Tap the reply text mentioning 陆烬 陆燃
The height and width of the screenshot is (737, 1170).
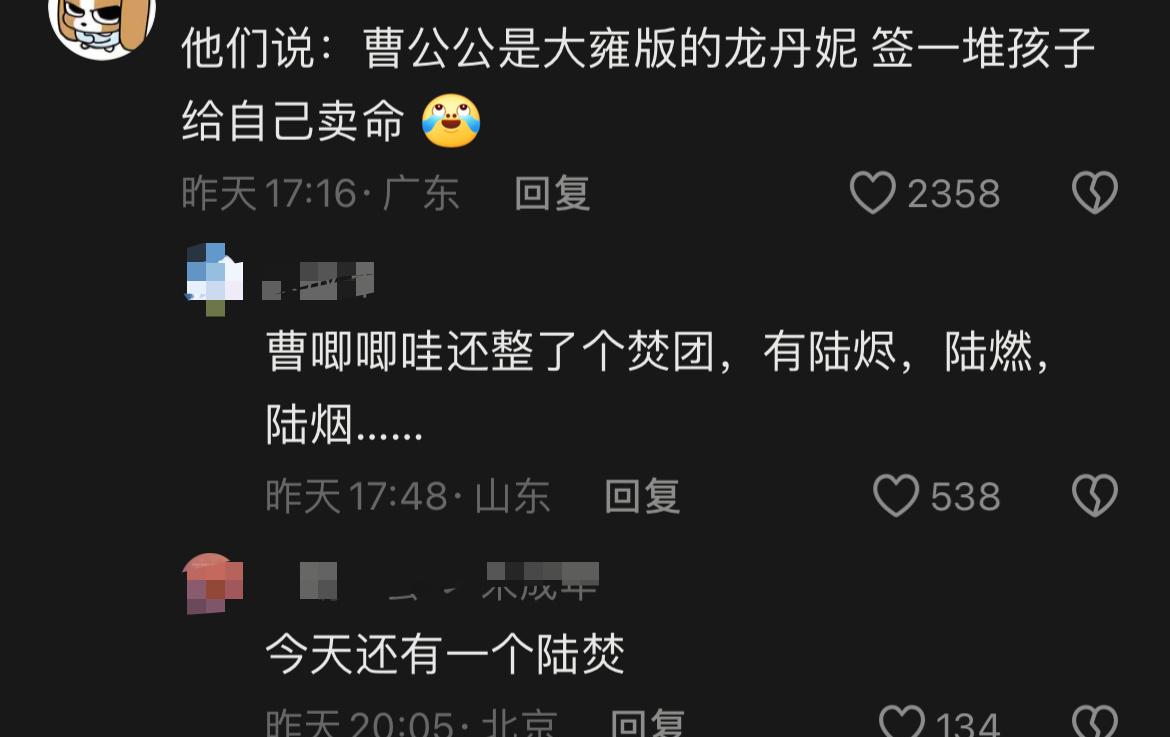pyautogui.click(x=658, y=387)
